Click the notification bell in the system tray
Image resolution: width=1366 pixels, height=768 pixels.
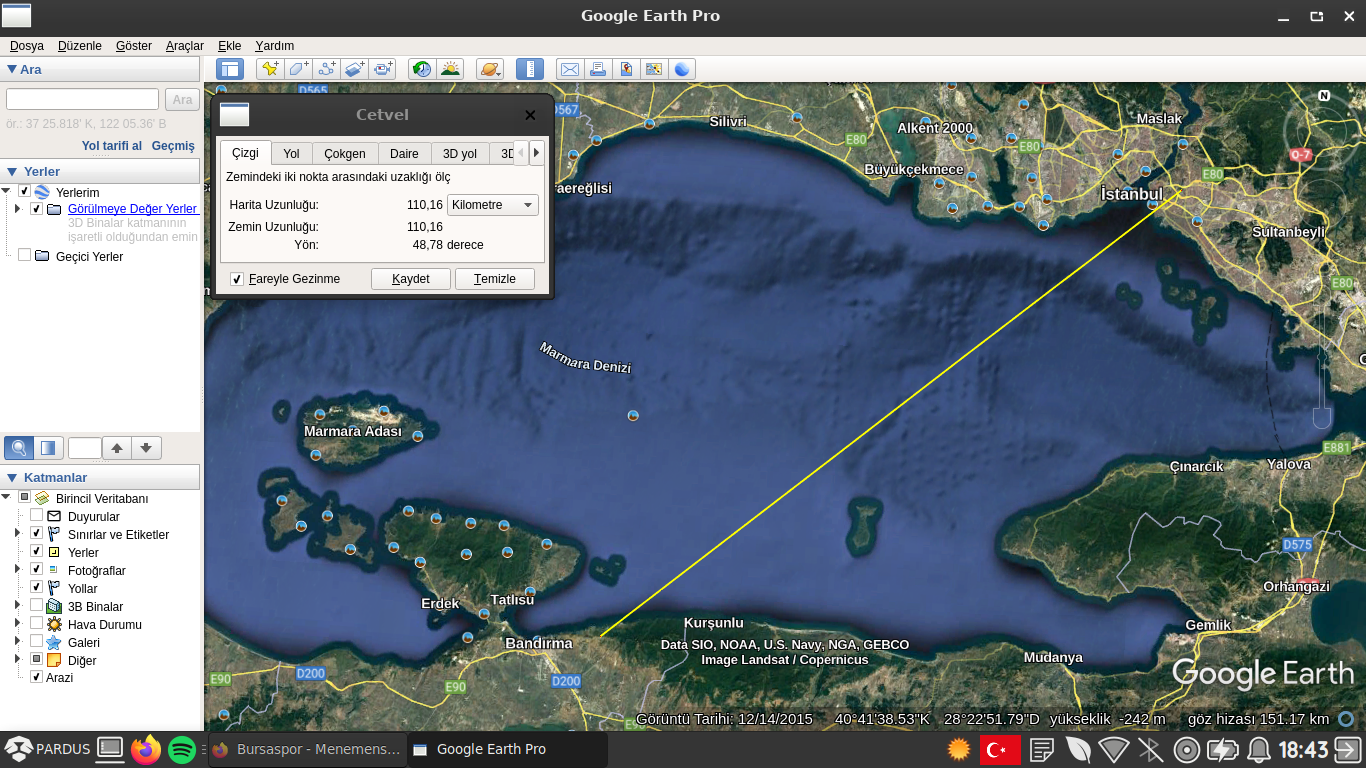tap(1259, 749)
